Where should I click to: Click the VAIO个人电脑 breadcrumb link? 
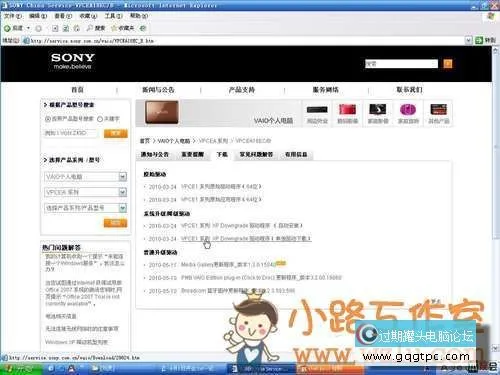point(173,141)
